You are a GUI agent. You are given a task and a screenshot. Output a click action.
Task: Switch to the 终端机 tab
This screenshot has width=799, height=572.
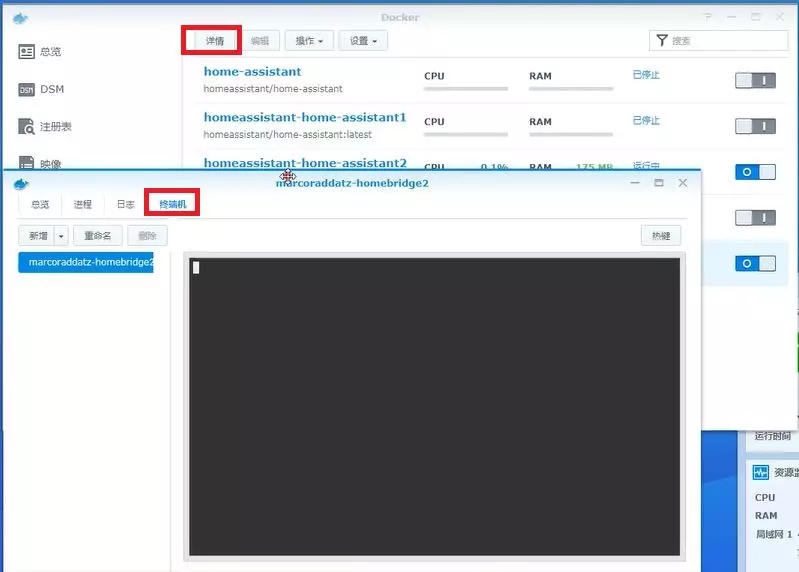click(x=173, y=204)
